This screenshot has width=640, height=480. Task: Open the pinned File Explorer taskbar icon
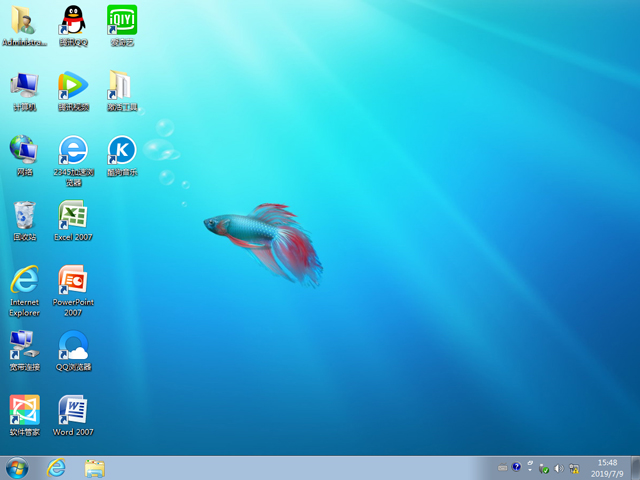tap(95, 468)
